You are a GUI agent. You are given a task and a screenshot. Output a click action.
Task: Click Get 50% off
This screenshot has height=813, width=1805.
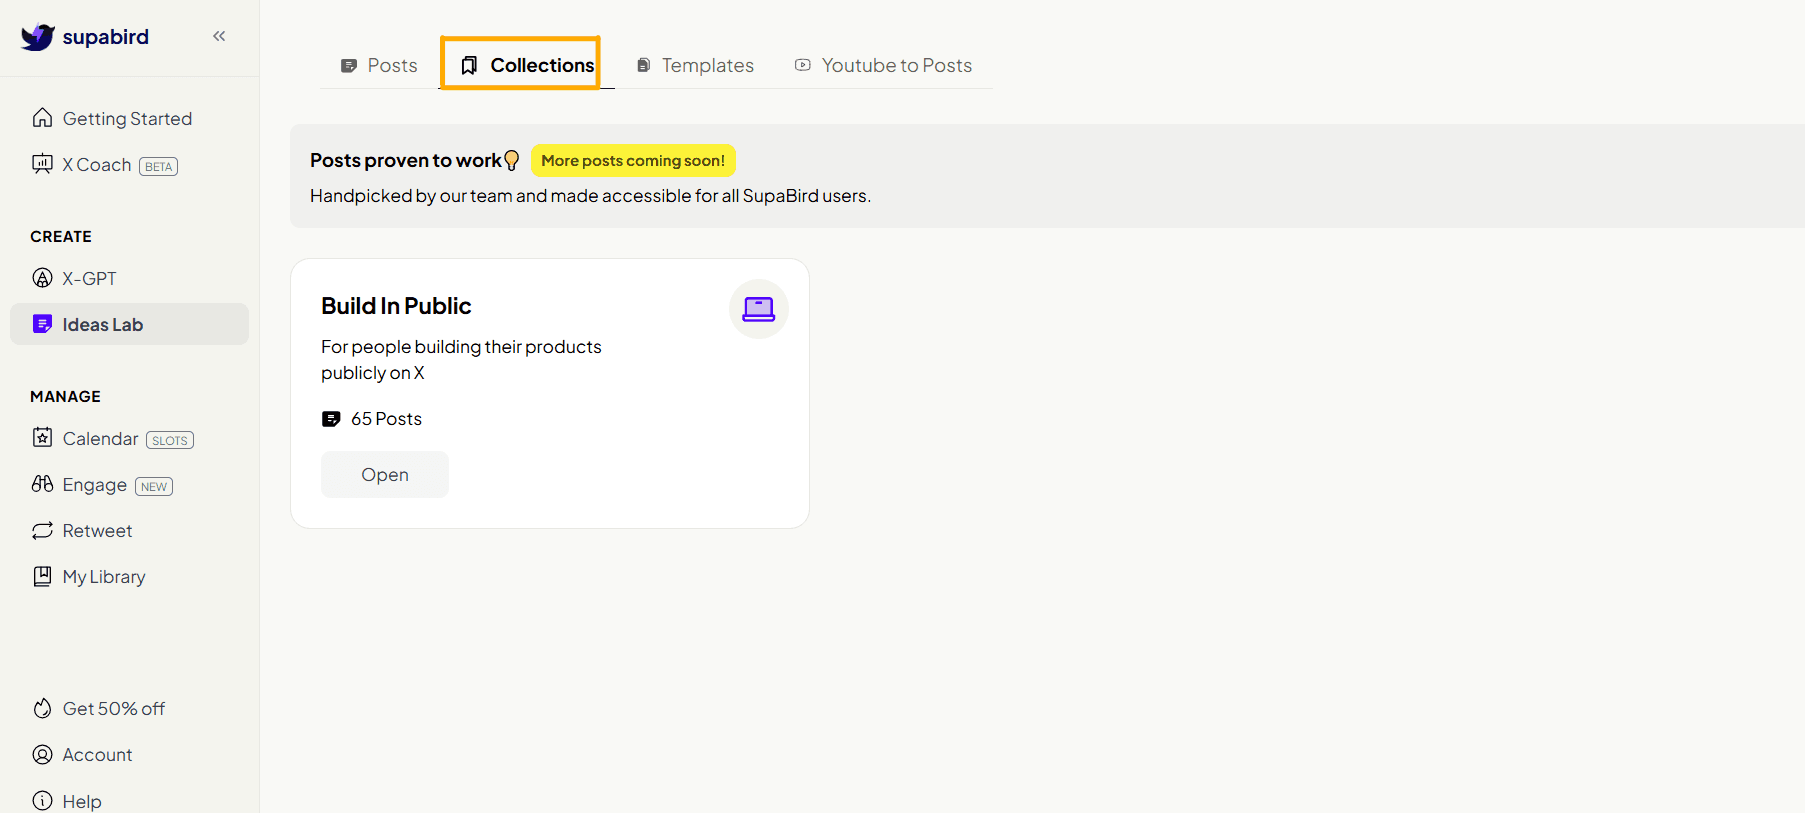pyautogui.click(x=129, y=709)
